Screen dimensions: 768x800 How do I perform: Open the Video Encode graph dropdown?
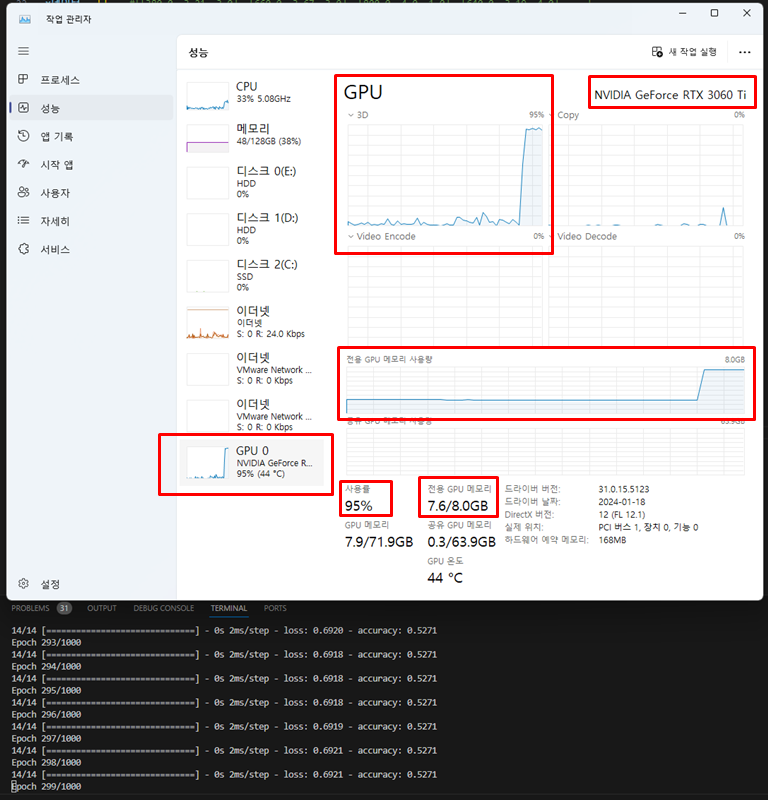coord(351,236)
